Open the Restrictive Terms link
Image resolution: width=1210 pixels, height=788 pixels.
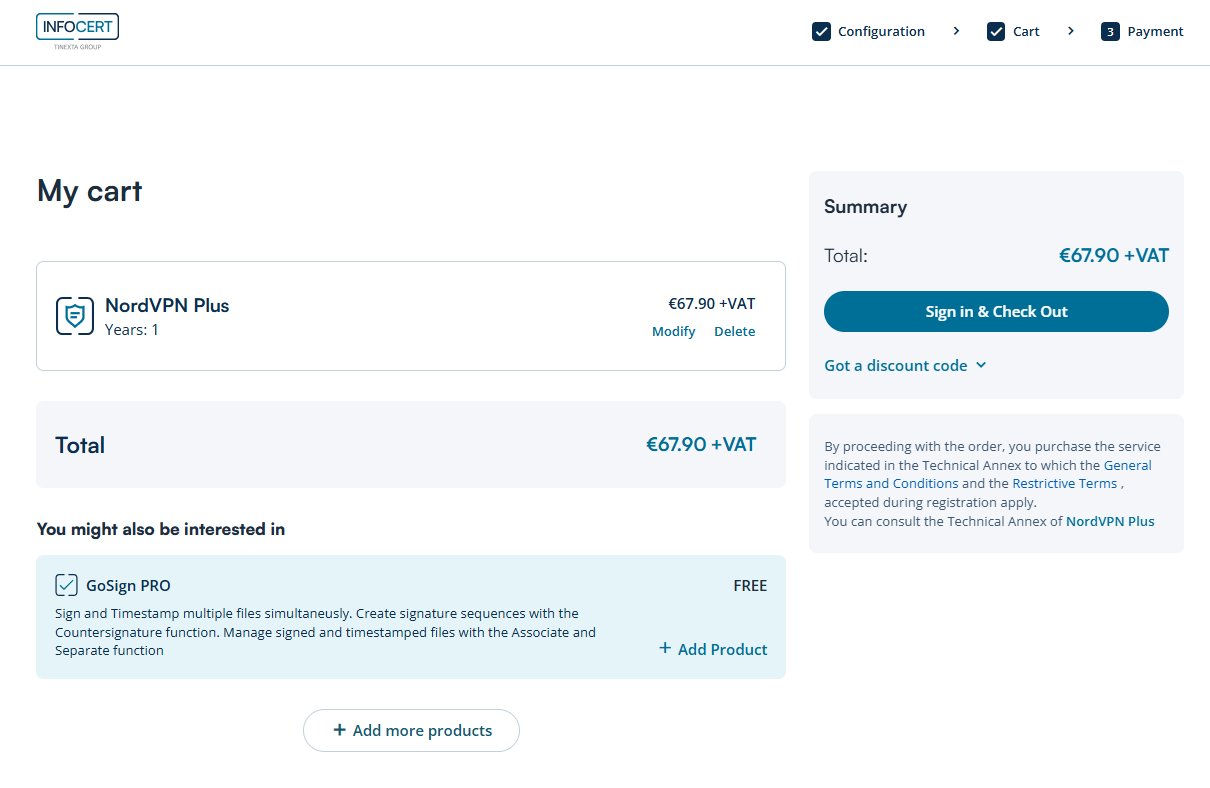click(x=1064, y=483)
